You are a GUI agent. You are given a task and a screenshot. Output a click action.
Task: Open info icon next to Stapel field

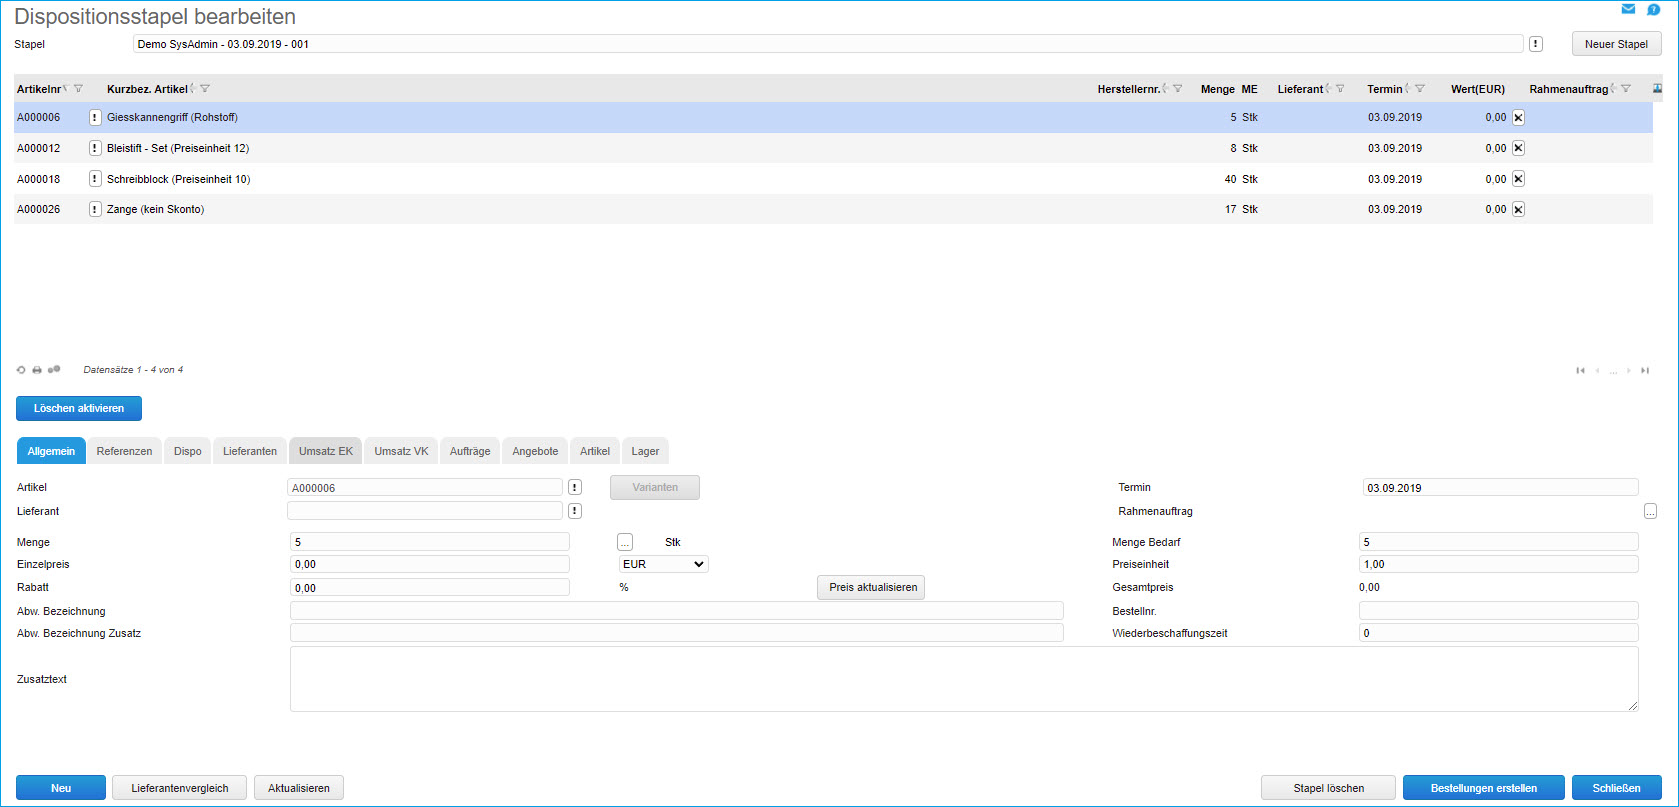pyautogui.click(x=1536, y=44)
